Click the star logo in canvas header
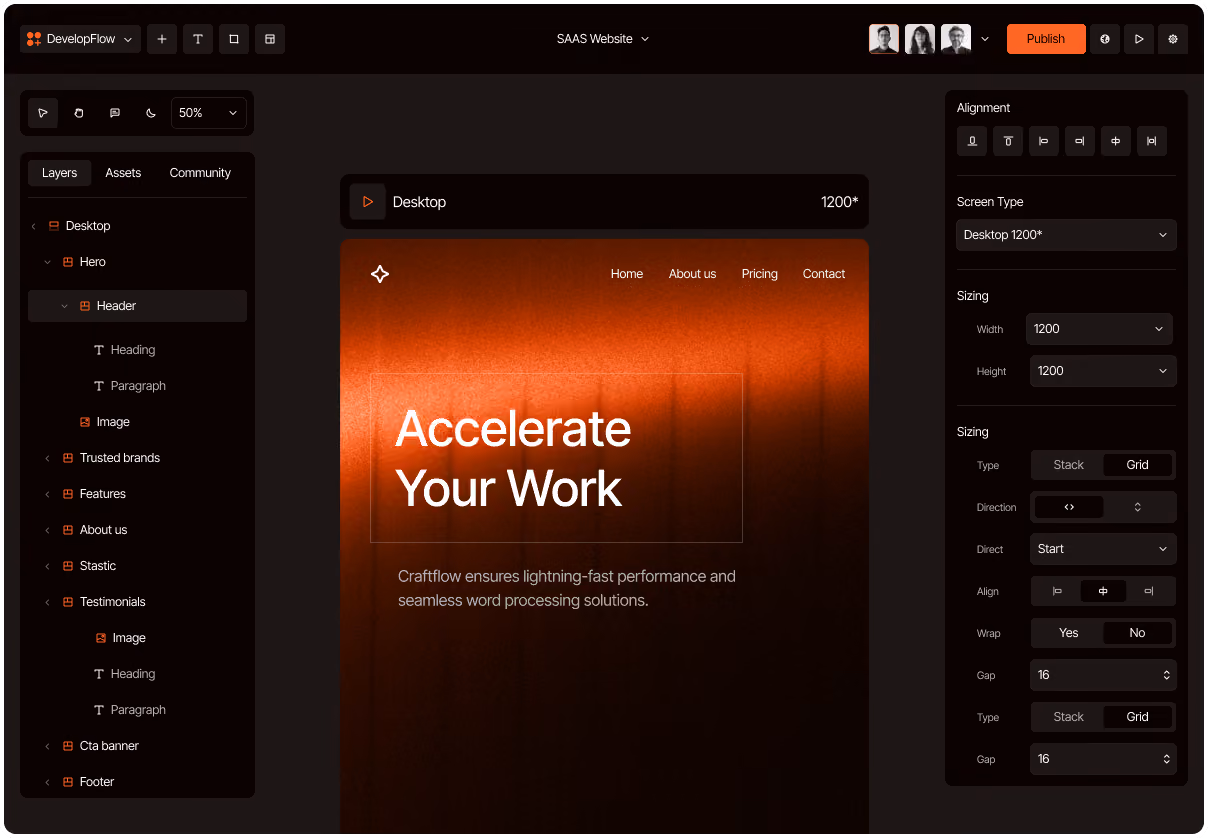Image resolution: width=1208 pixels, height=838 pixels. [x=380, y=274]
